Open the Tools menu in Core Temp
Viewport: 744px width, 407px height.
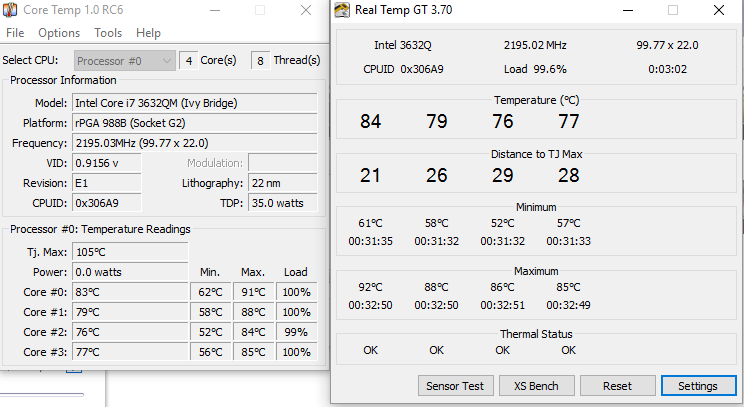pyautogui.click(x=108, y=33)
